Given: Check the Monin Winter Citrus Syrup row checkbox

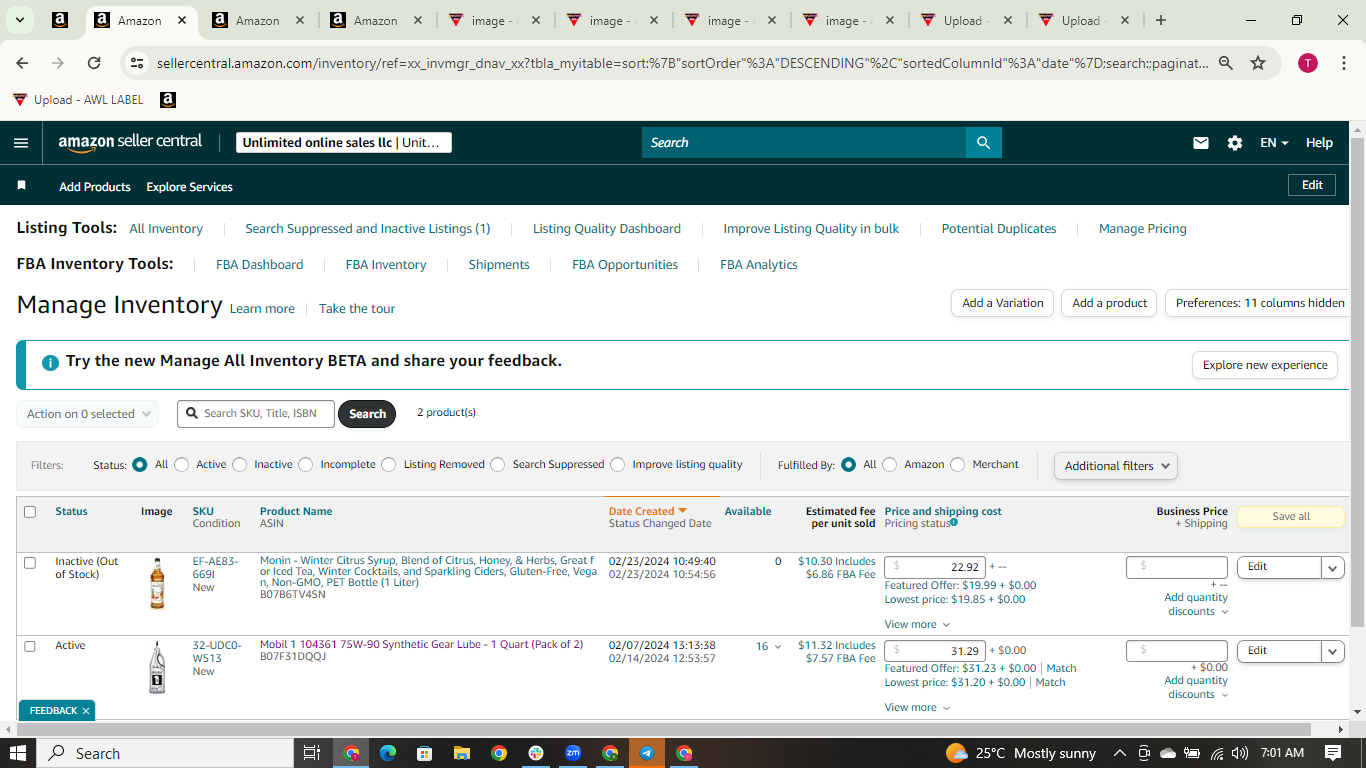Looking at the screenshot, I should [x=30, y=563].
